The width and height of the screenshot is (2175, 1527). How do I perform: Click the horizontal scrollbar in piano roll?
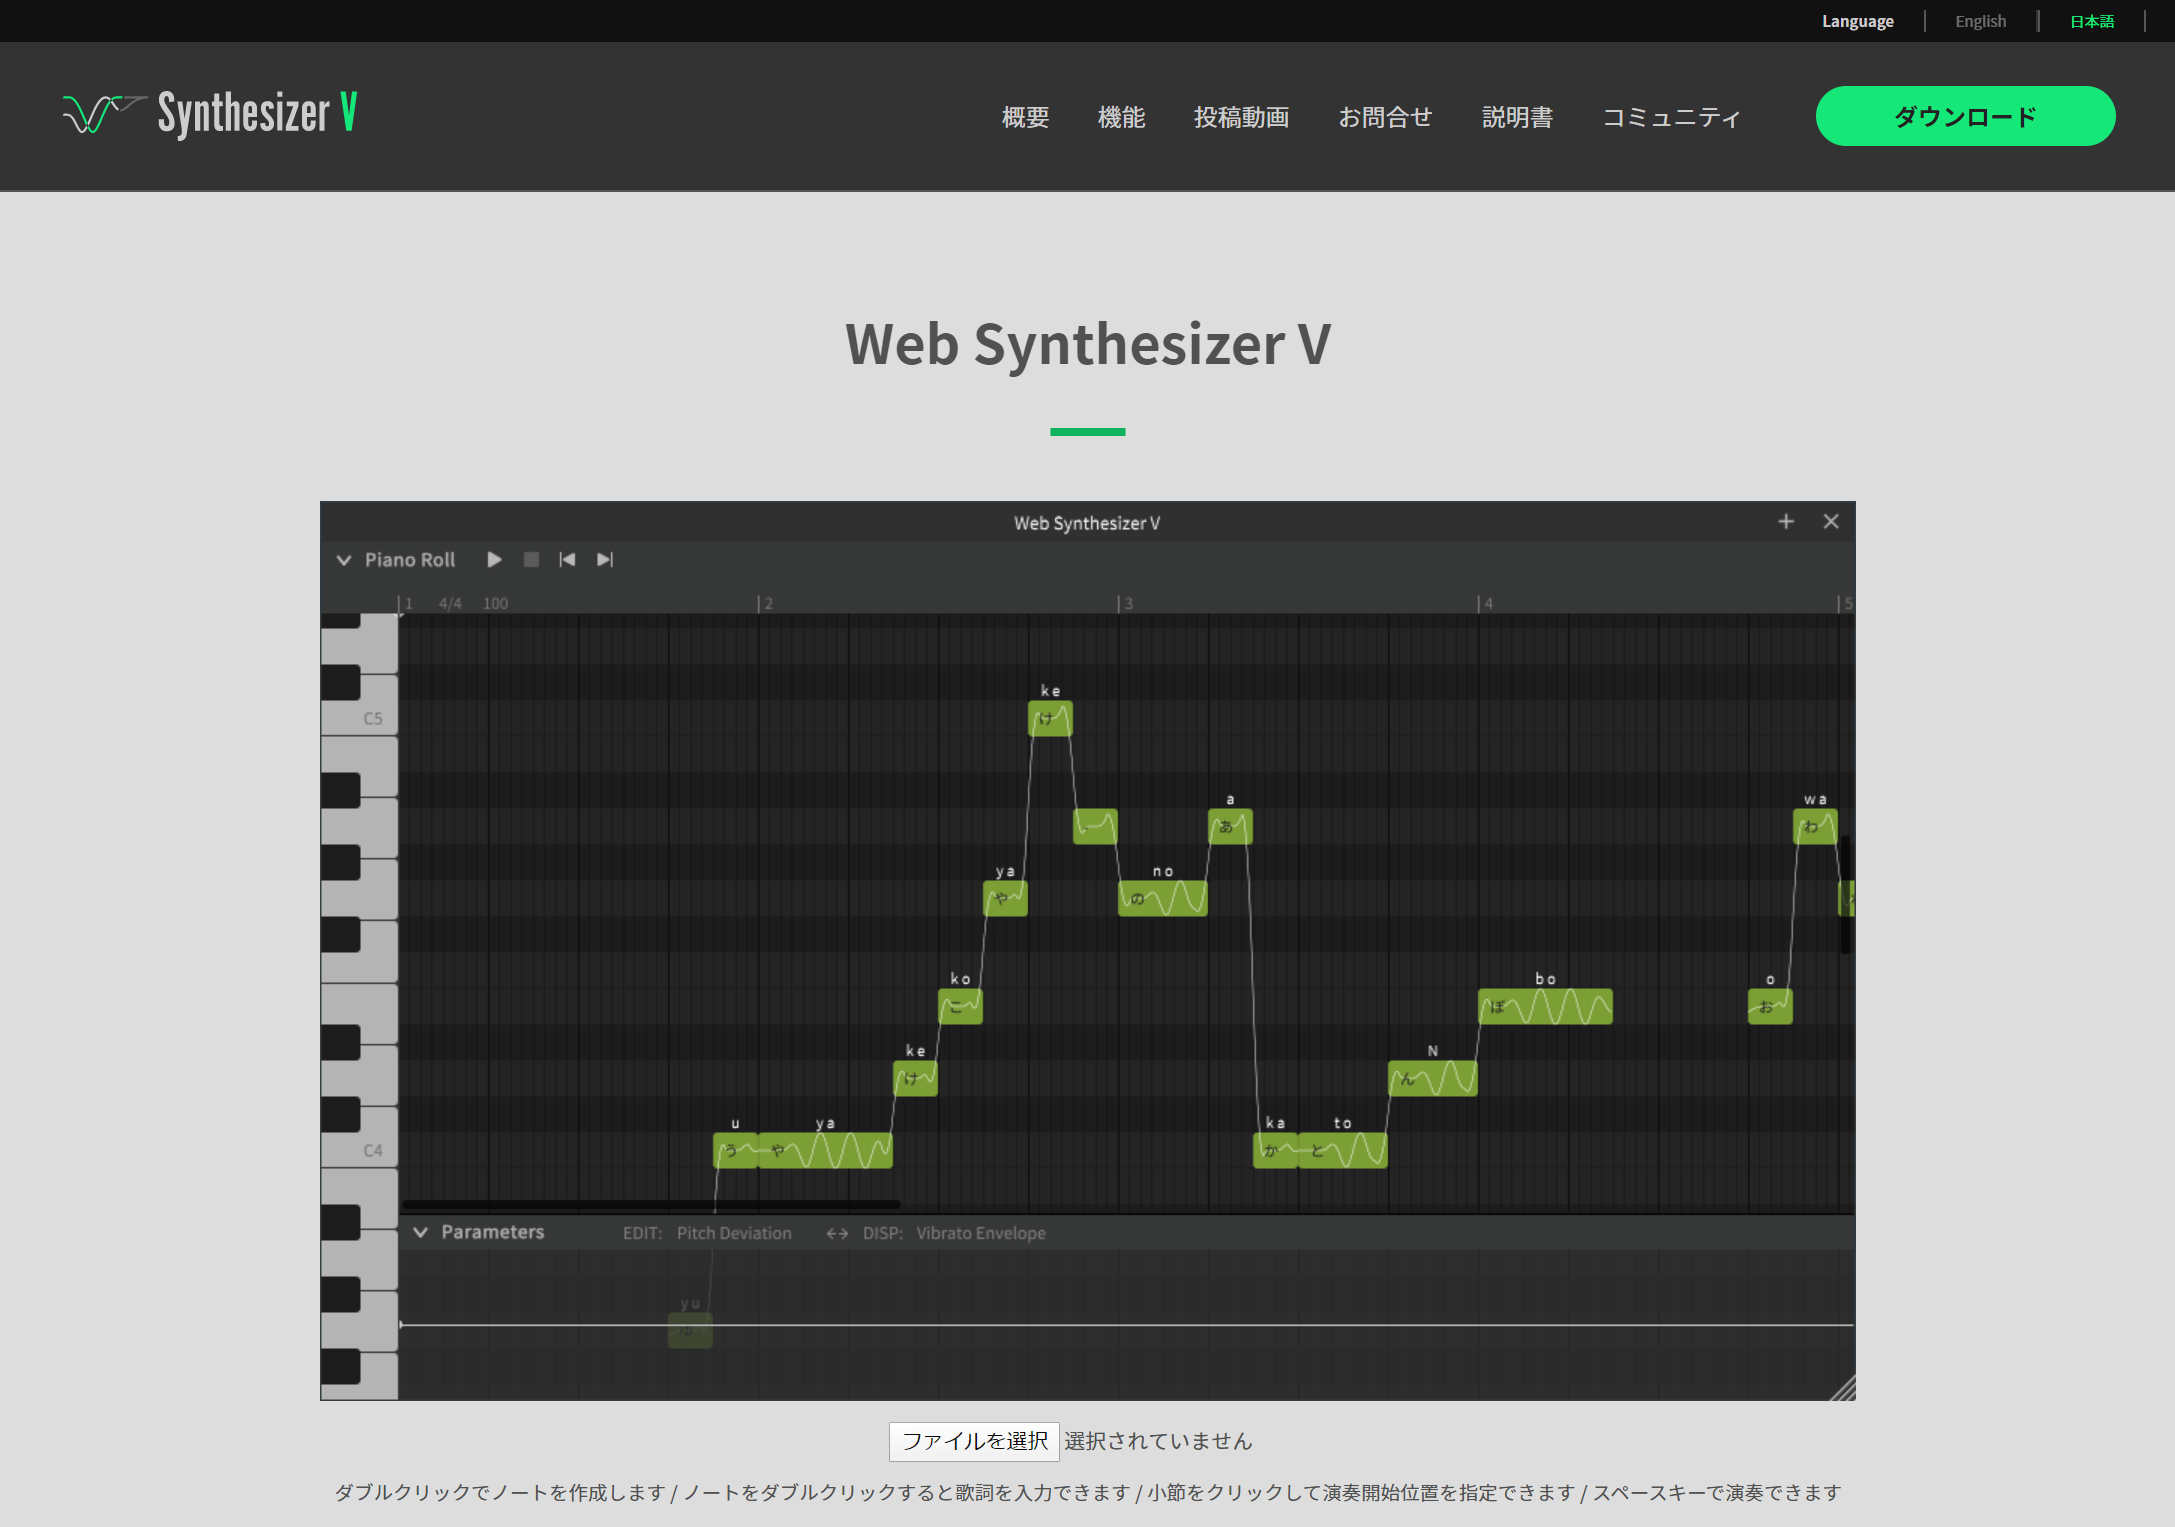point(651,1204)
